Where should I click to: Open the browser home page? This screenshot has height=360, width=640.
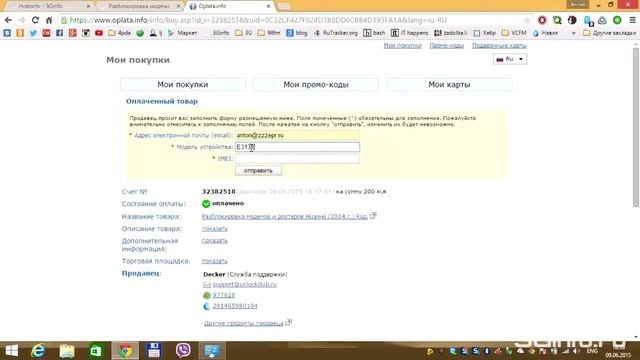click(x=49, y=20)
